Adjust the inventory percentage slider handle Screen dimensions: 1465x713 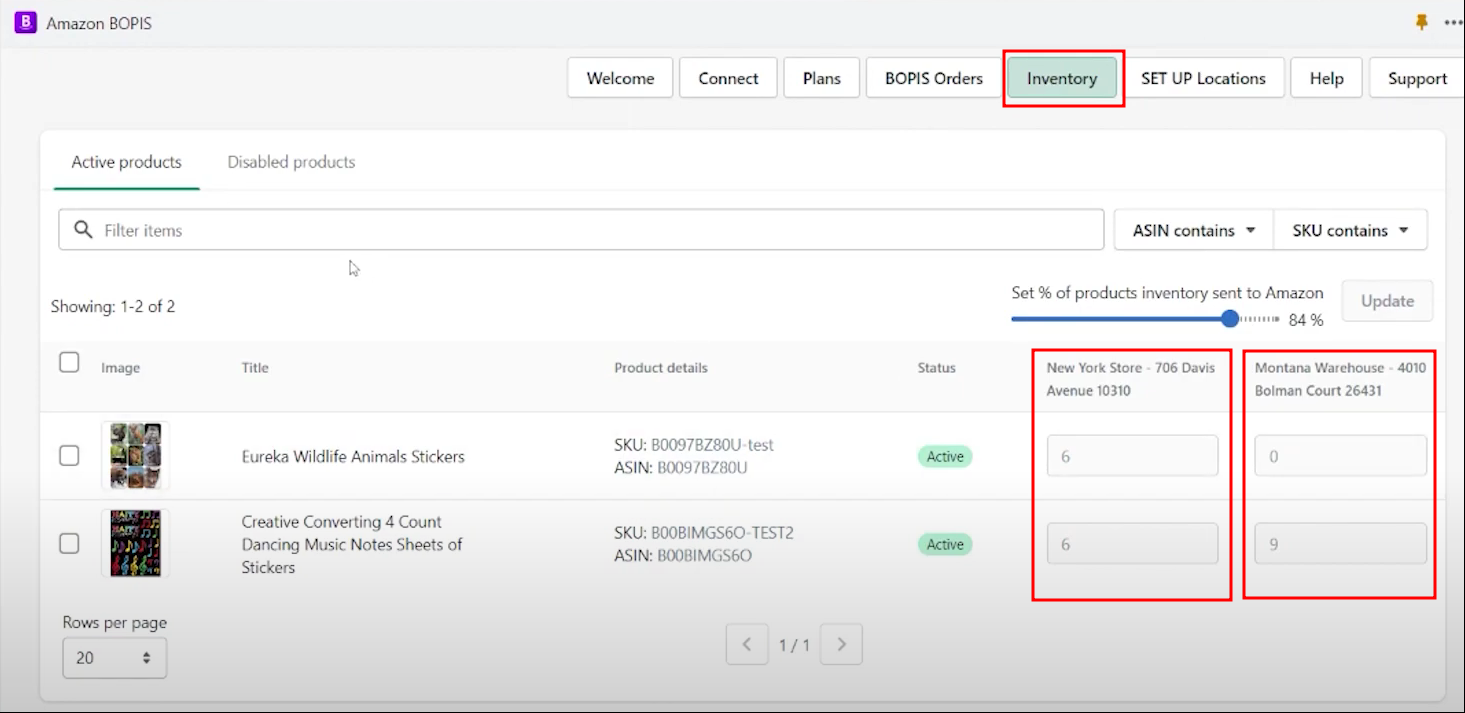[1230, 319]
